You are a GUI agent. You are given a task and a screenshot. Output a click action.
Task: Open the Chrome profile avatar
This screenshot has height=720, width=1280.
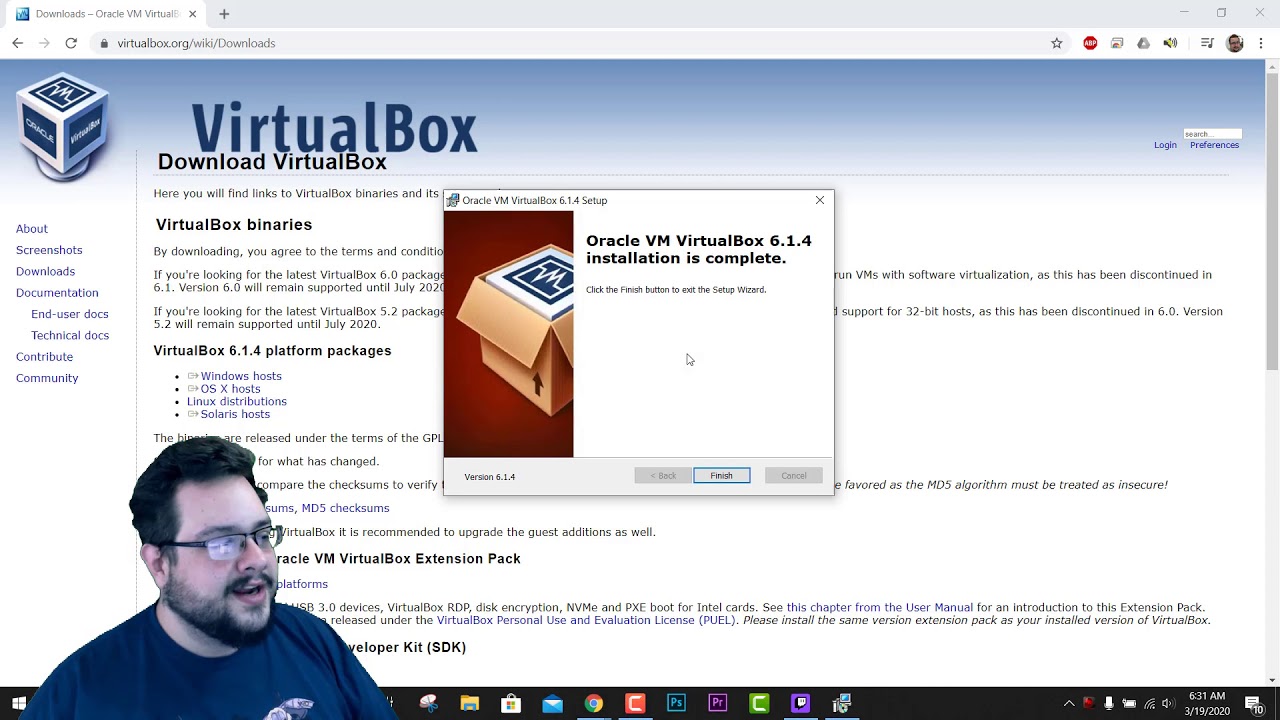pyautogui.click(x=1235, y=43)
